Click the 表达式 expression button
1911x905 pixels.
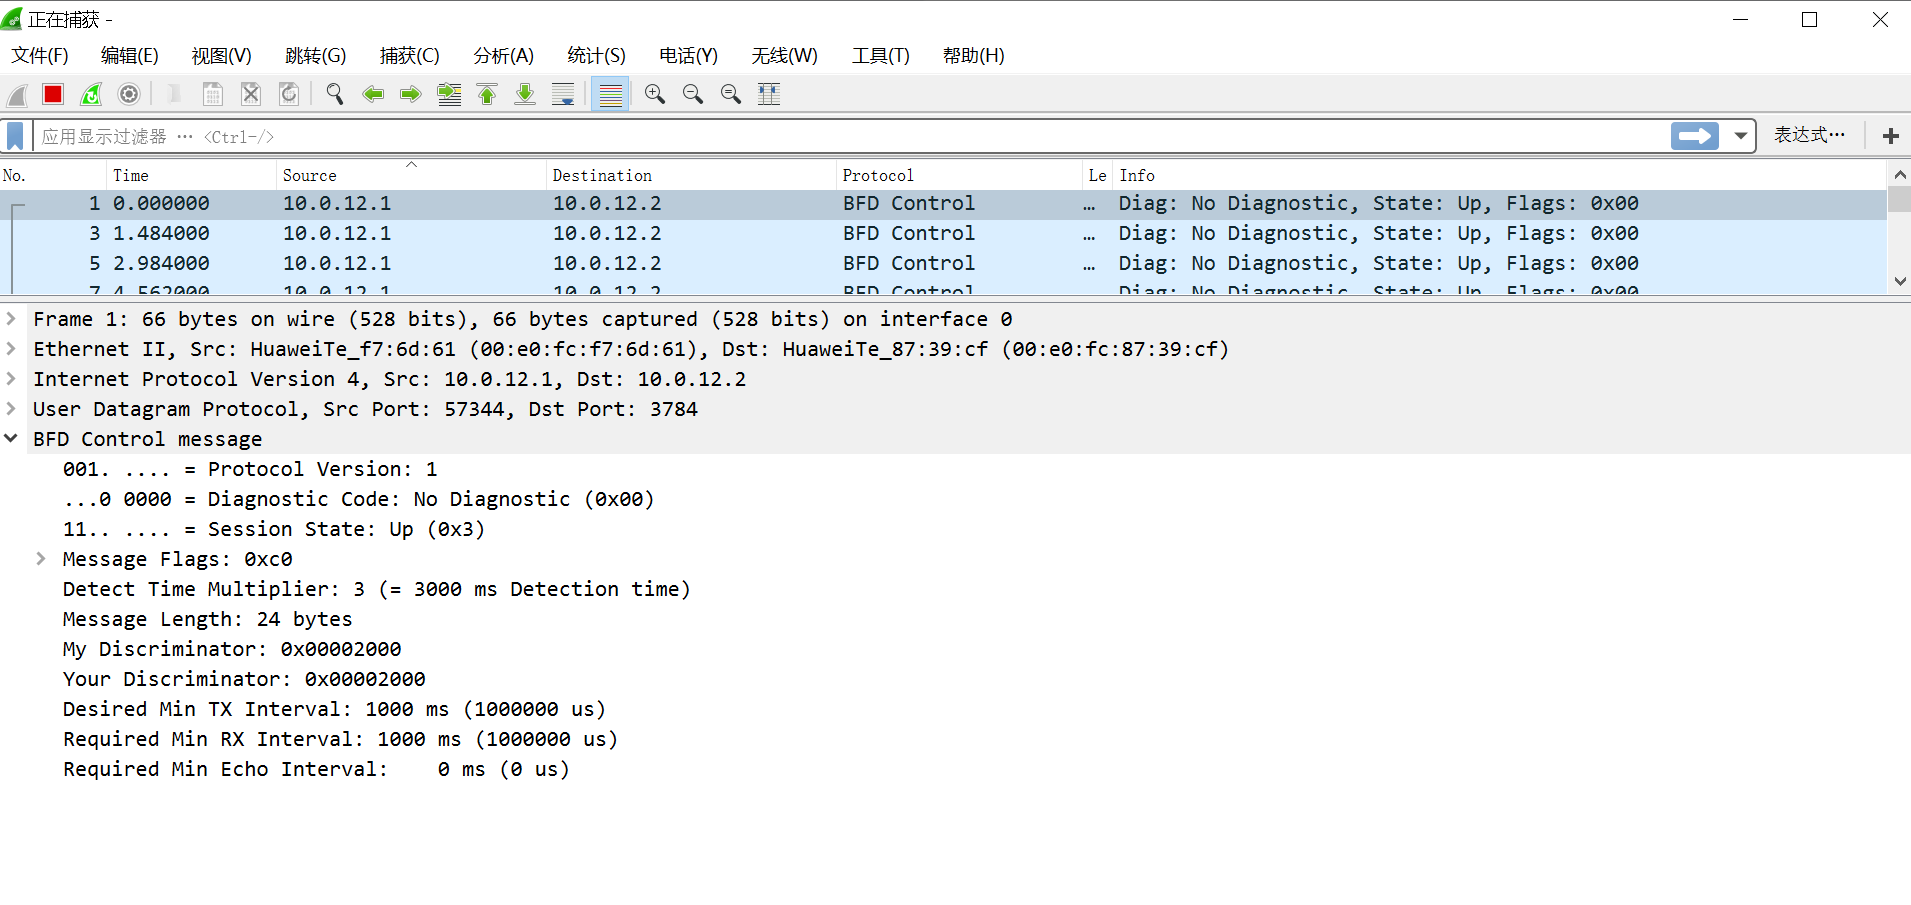click(x=1809, y=136)
